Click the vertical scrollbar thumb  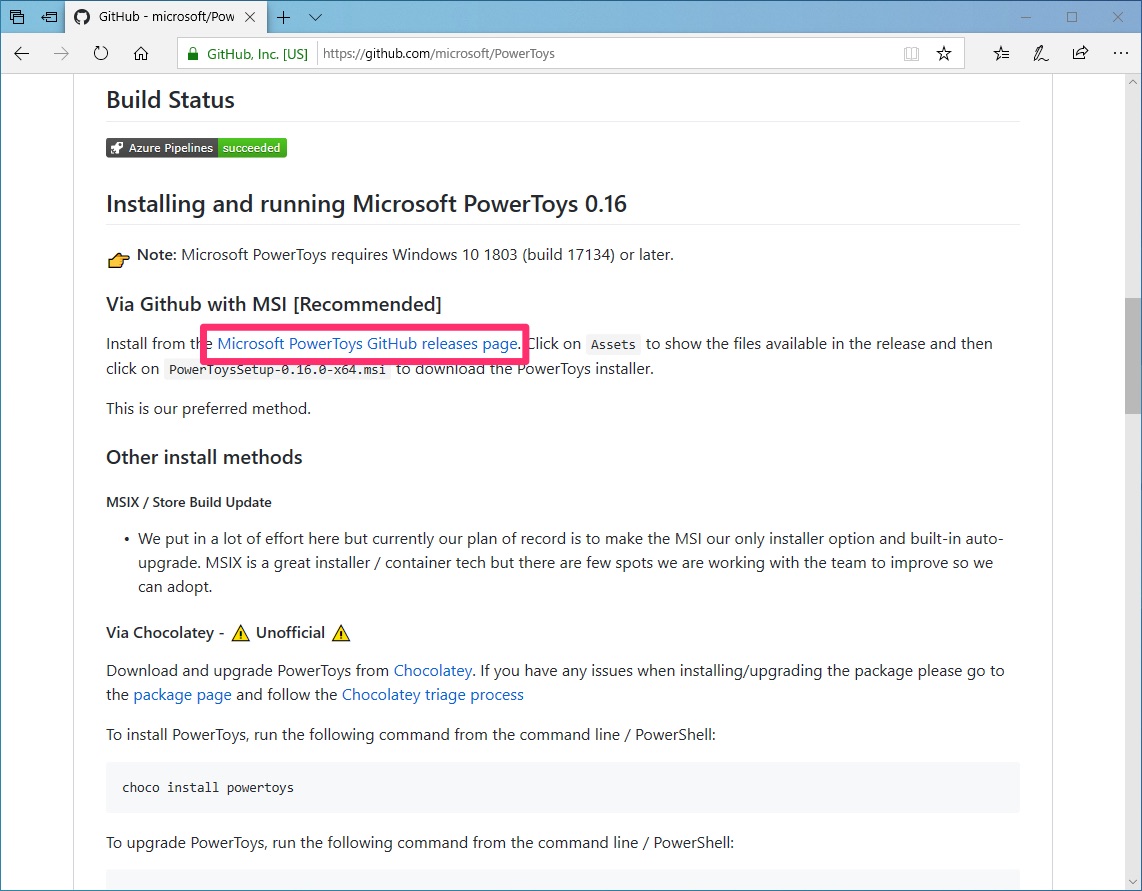click(x=1133, y=356)
